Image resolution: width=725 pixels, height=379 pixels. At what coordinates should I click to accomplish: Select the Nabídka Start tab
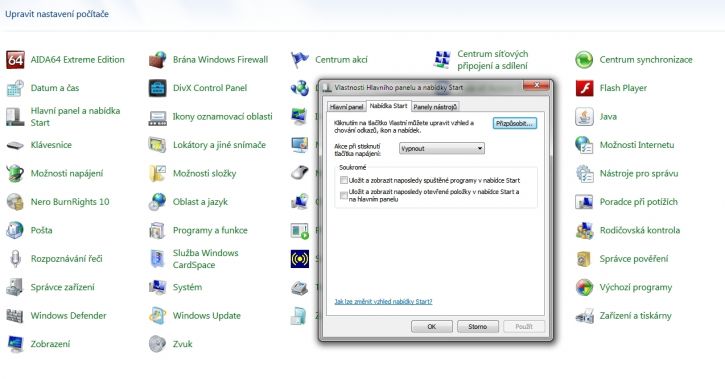388,106
